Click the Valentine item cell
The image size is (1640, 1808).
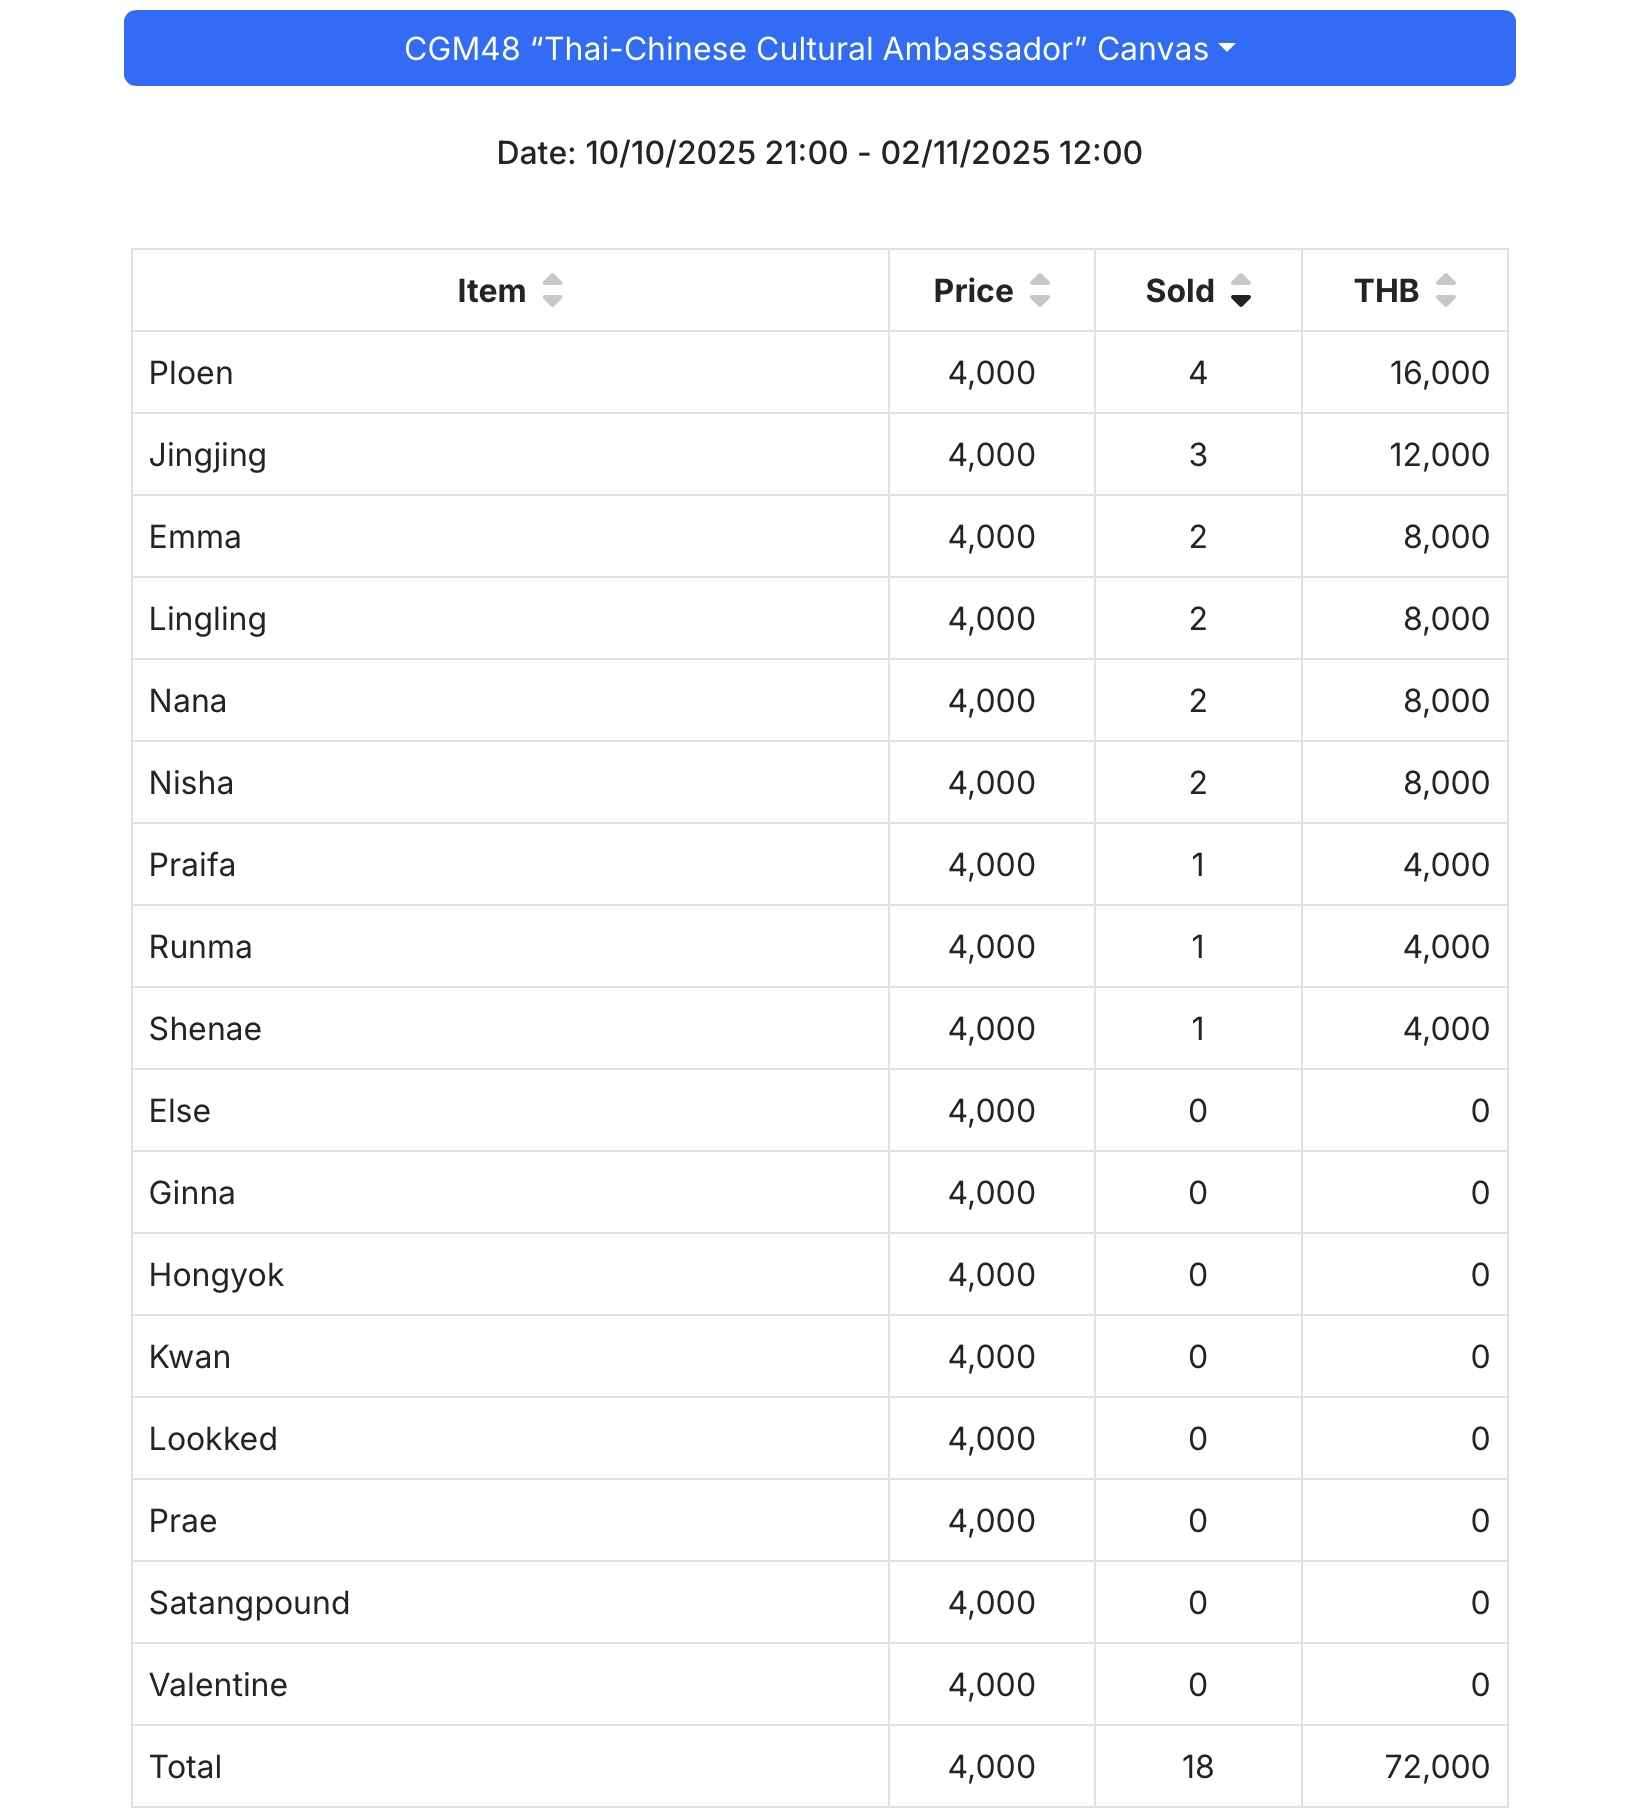[218, 1685]
